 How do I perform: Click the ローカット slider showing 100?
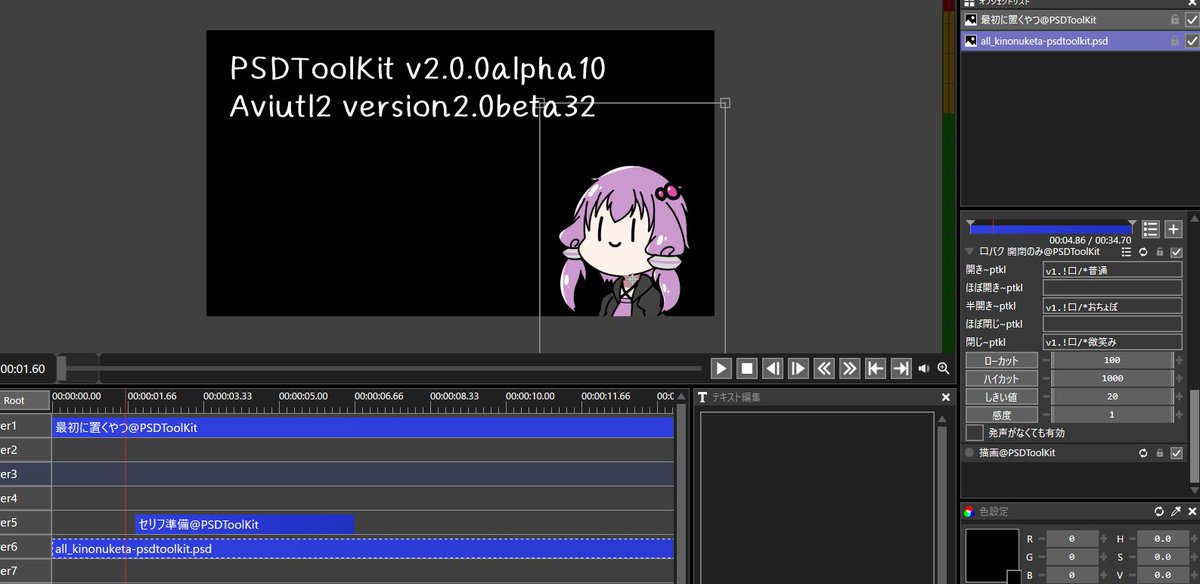tap(1111, 360)
